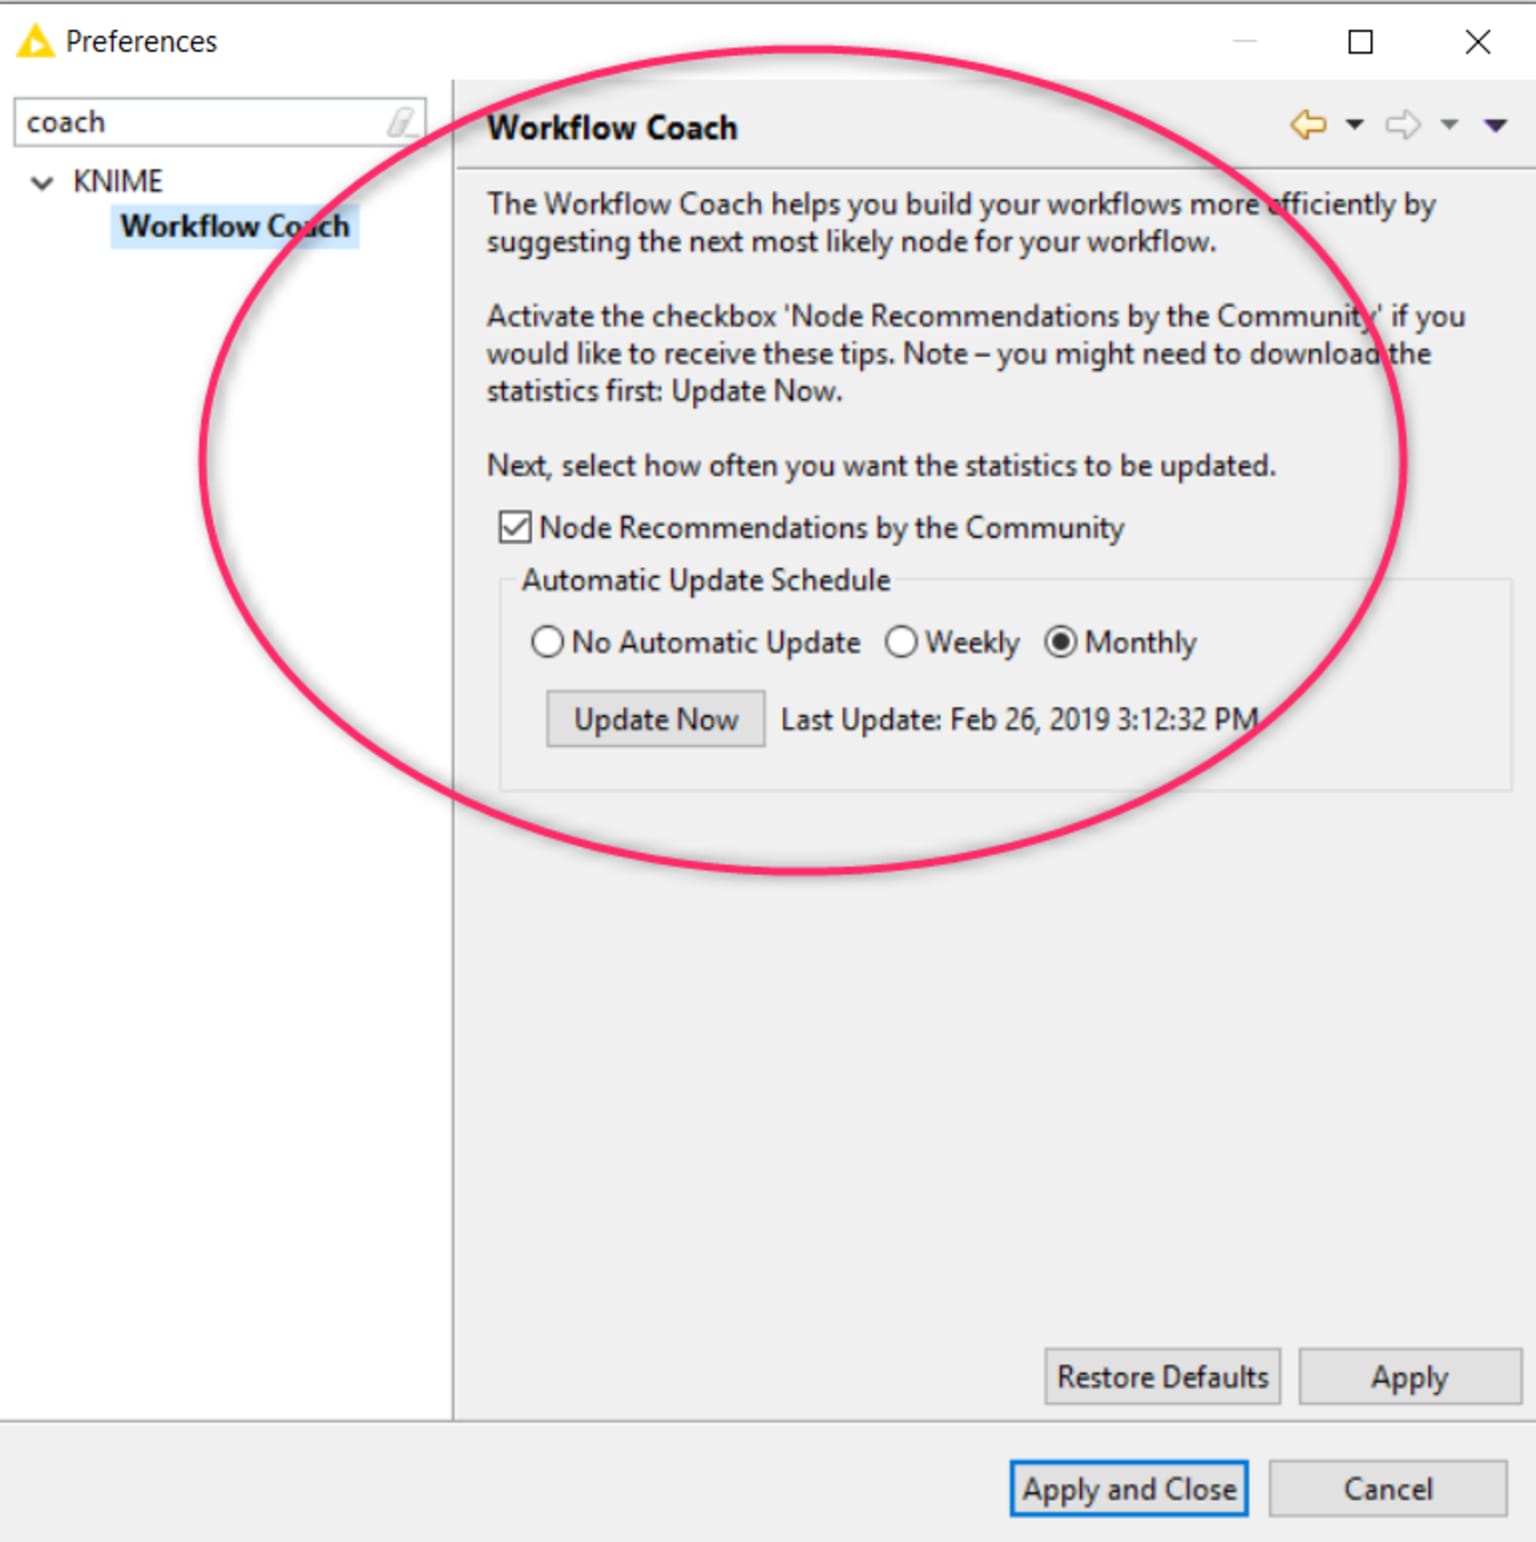Click the 'Workflow Coach' page heading

click(612, 128)
